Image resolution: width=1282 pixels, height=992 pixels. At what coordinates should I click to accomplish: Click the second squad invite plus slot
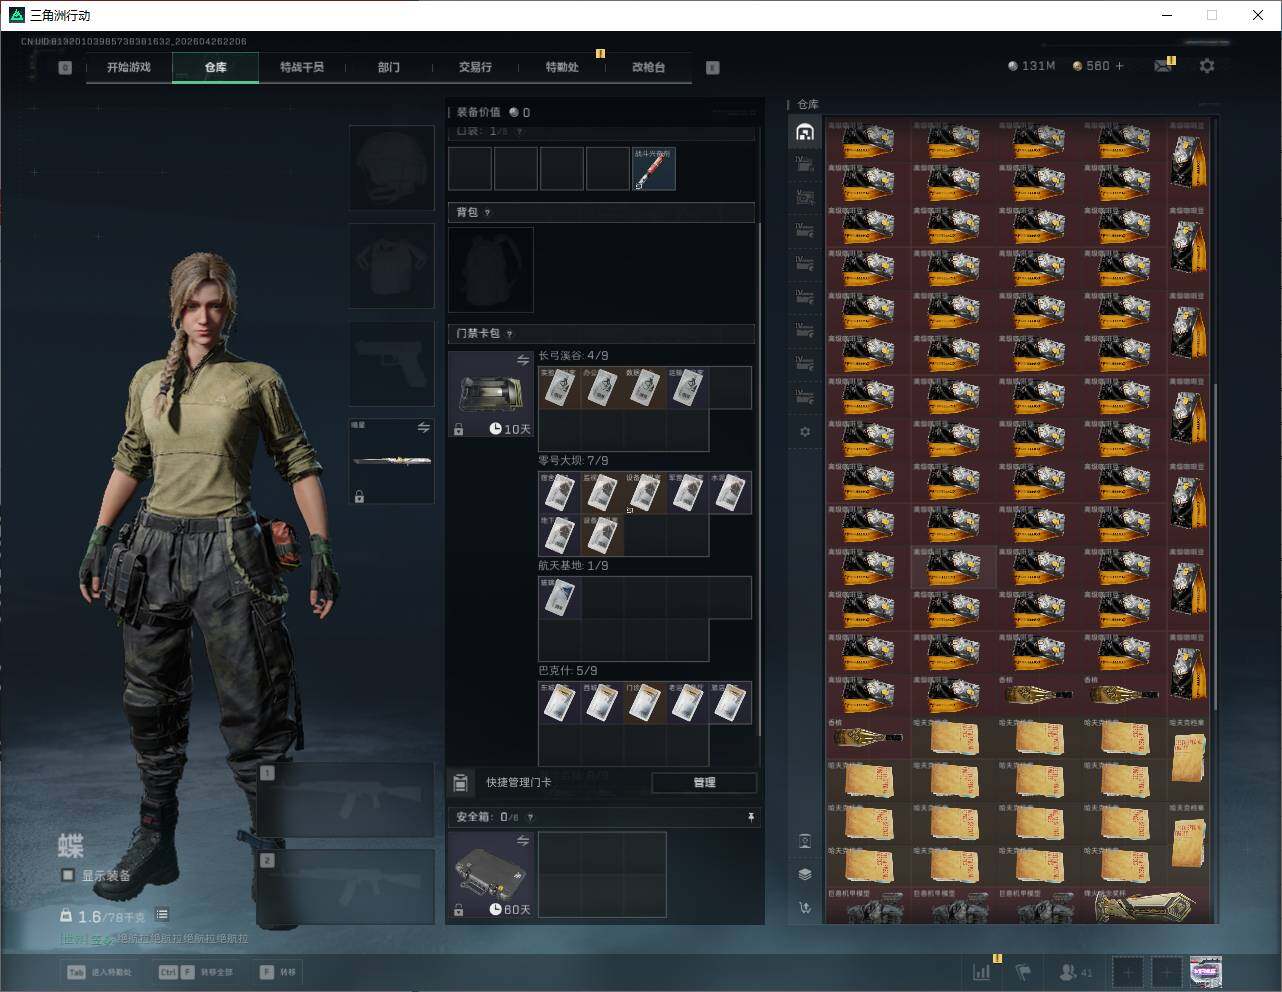point(1167,971)
